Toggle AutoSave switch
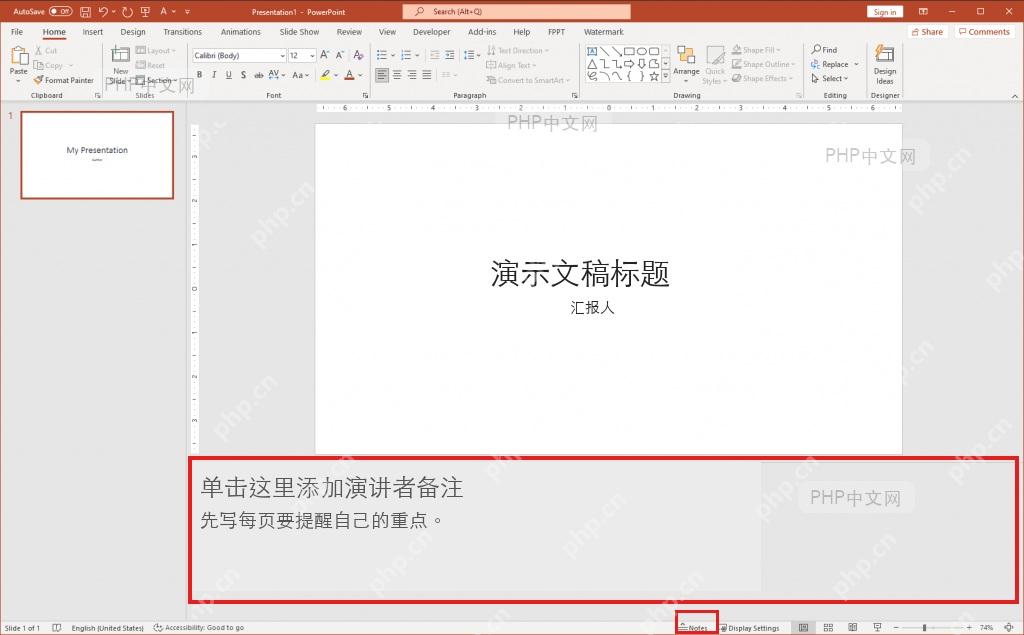The height and width of the screenshot is (635, 1024). tap(61, 11)
